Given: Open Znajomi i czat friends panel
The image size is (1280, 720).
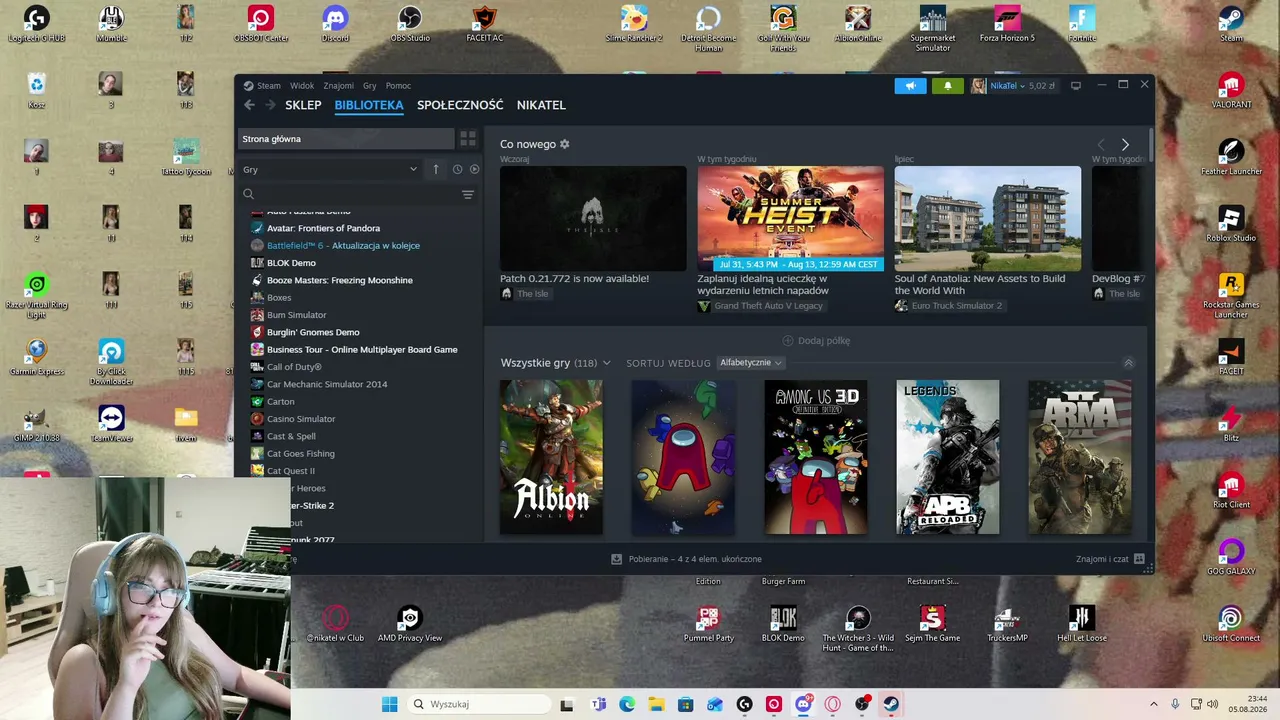Looking at the screenshot, I should click(x=1110, y=559).
